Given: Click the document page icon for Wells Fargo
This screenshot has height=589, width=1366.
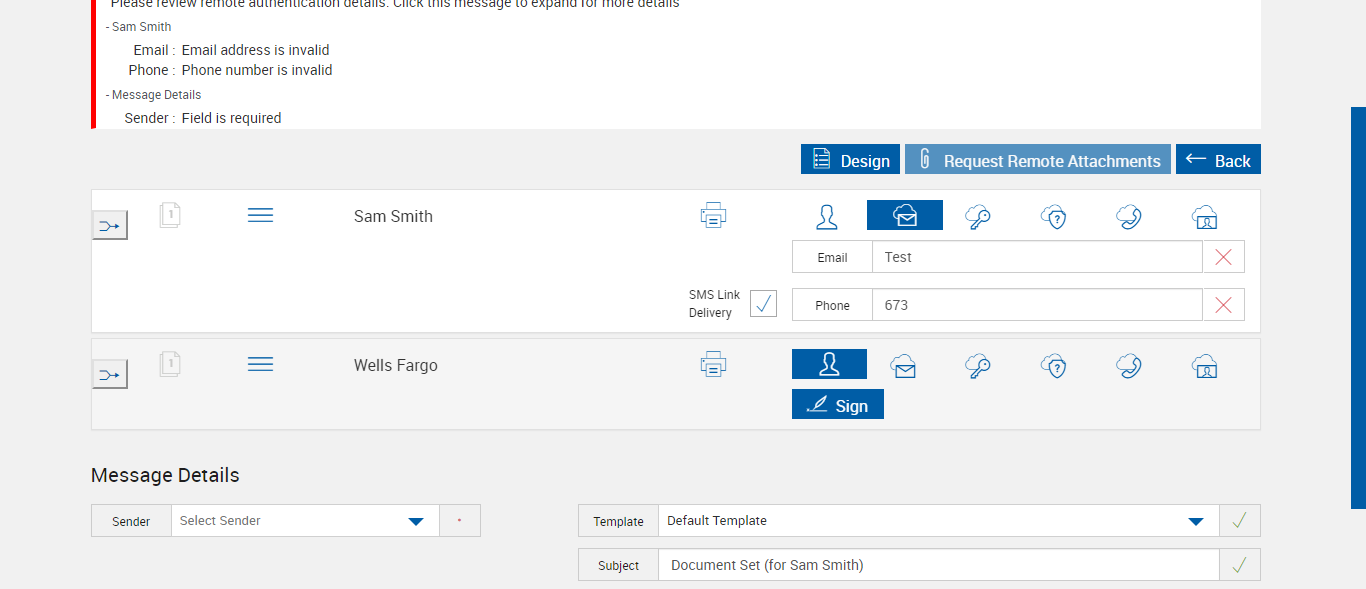Looking at the screenshot, I should [x=170, y=364].
